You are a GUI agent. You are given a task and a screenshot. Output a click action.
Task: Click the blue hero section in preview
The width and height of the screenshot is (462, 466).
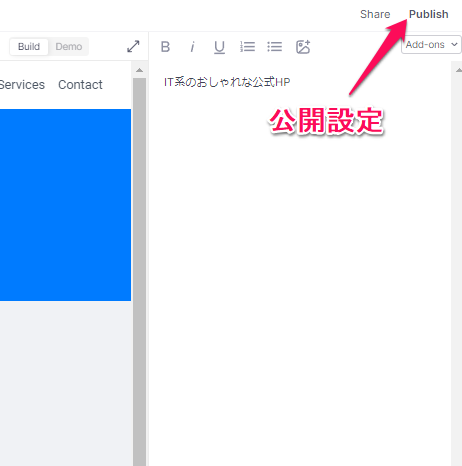65,205
